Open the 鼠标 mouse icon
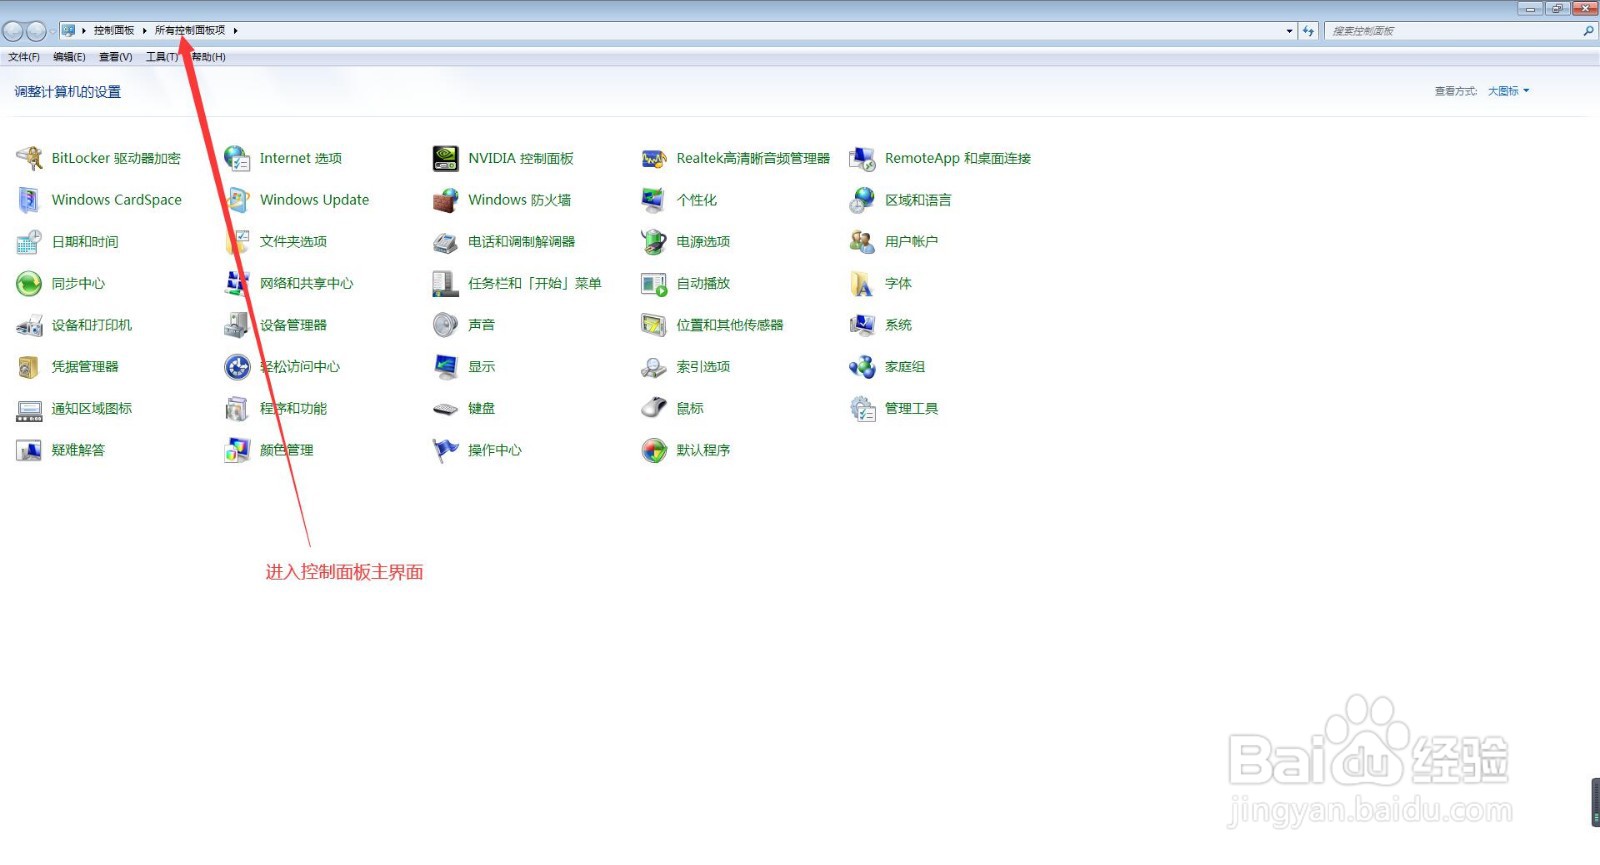Screen dimensions: 1600x865 point(654,409)
